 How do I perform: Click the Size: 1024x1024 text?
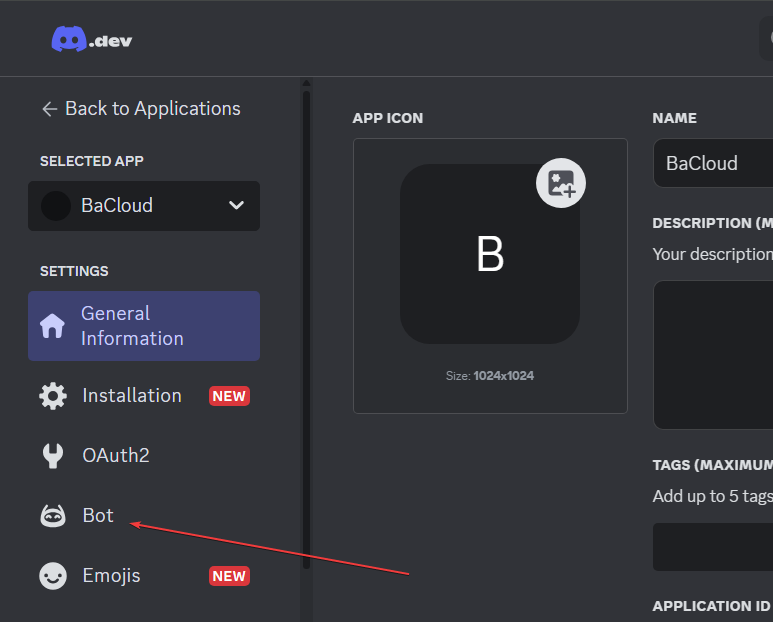coord(490,376)
